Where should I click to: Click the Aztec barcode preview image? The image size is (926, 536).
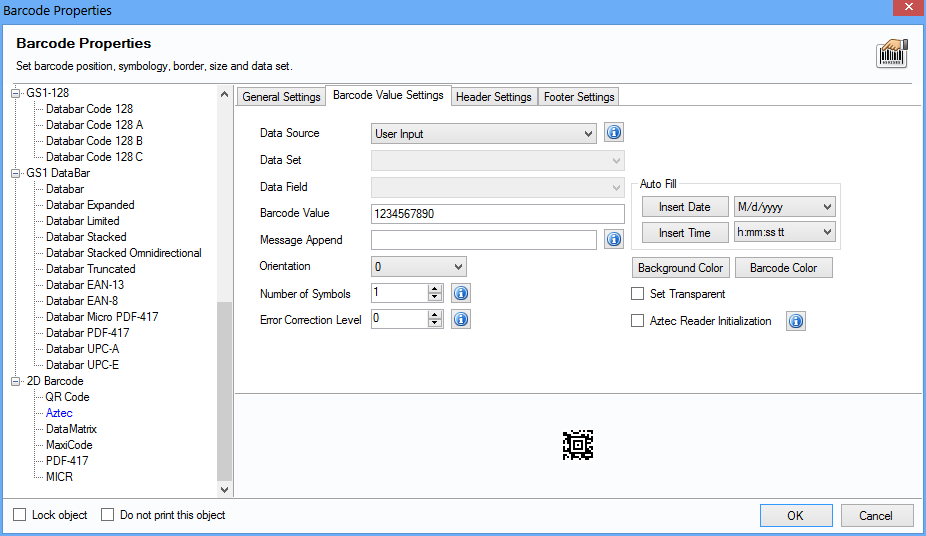click(578, 445)
